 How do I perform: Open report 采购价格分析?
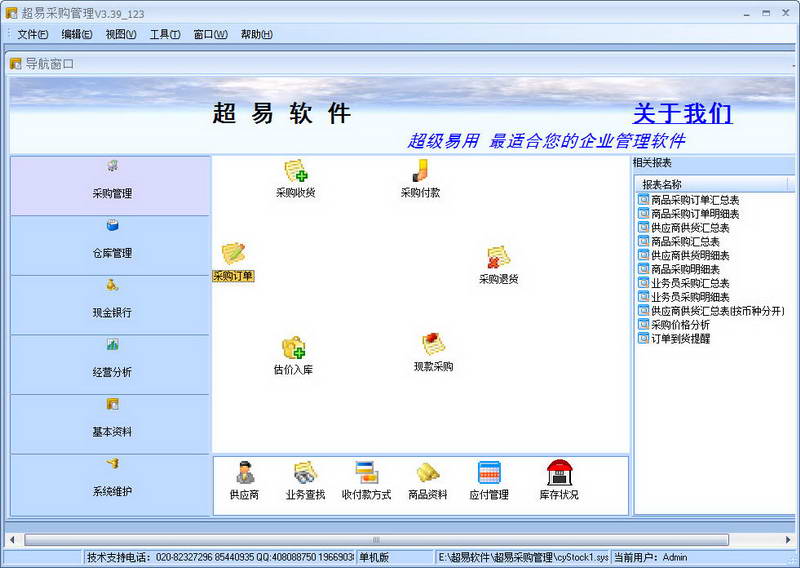674,325
